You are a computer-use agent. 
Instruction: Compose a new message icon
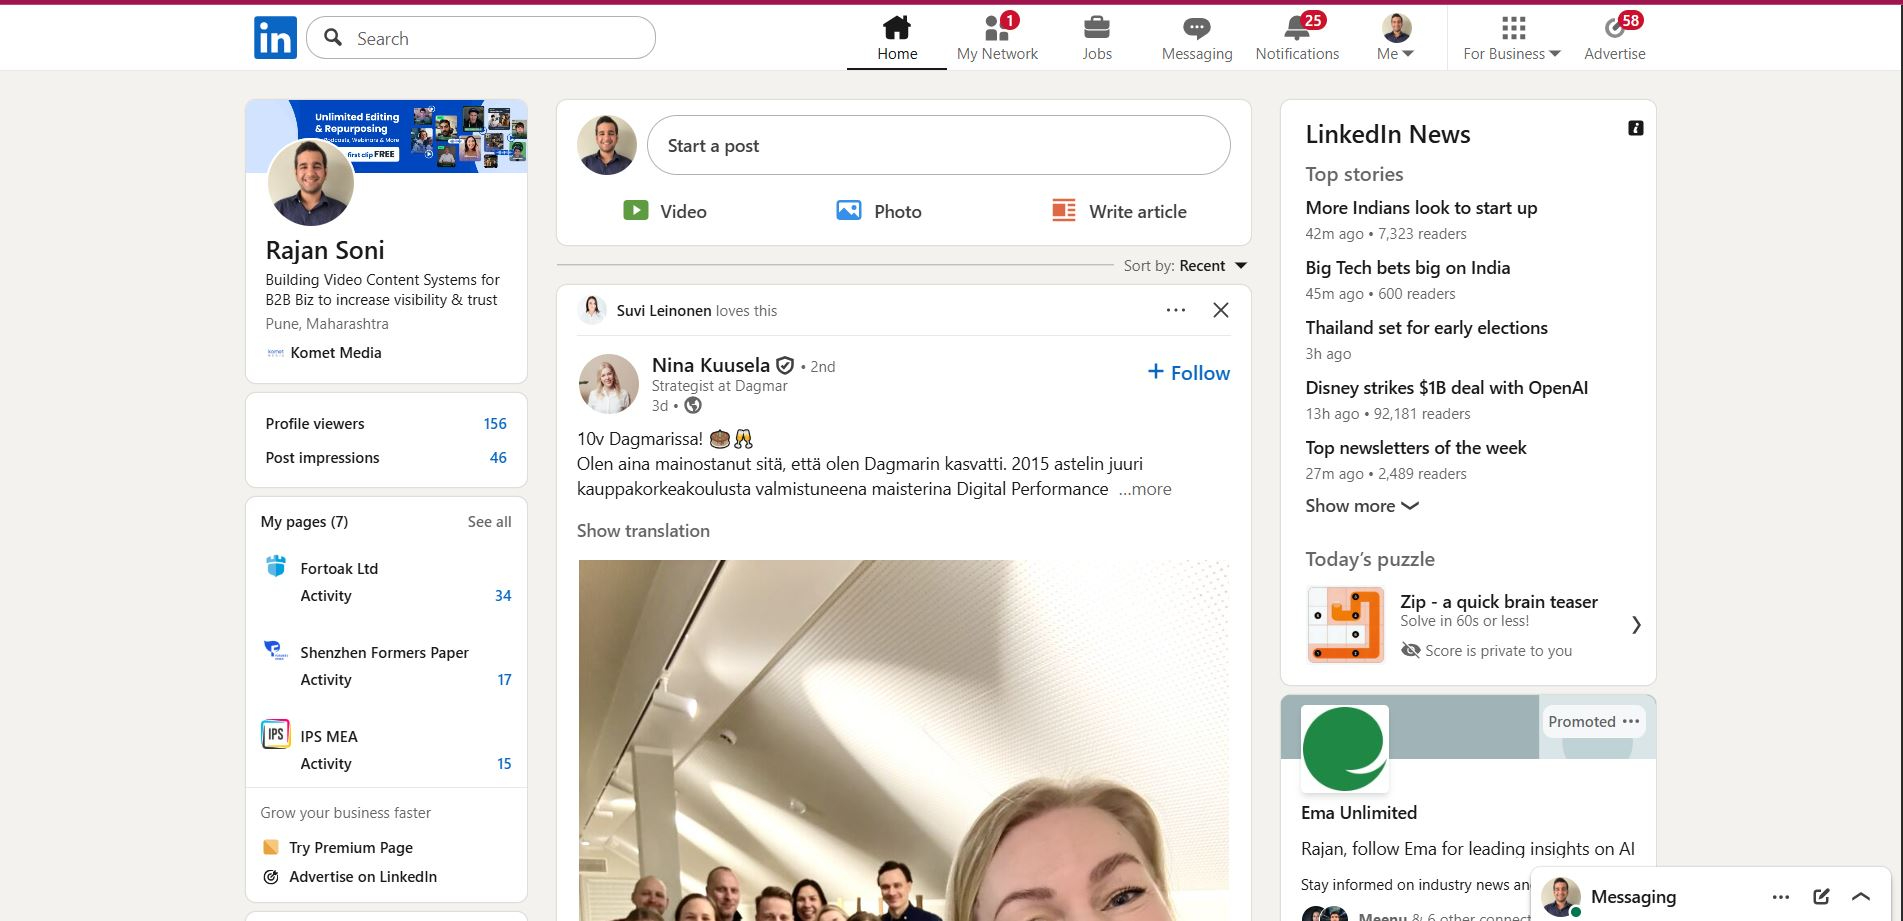tap(1821, 897)
